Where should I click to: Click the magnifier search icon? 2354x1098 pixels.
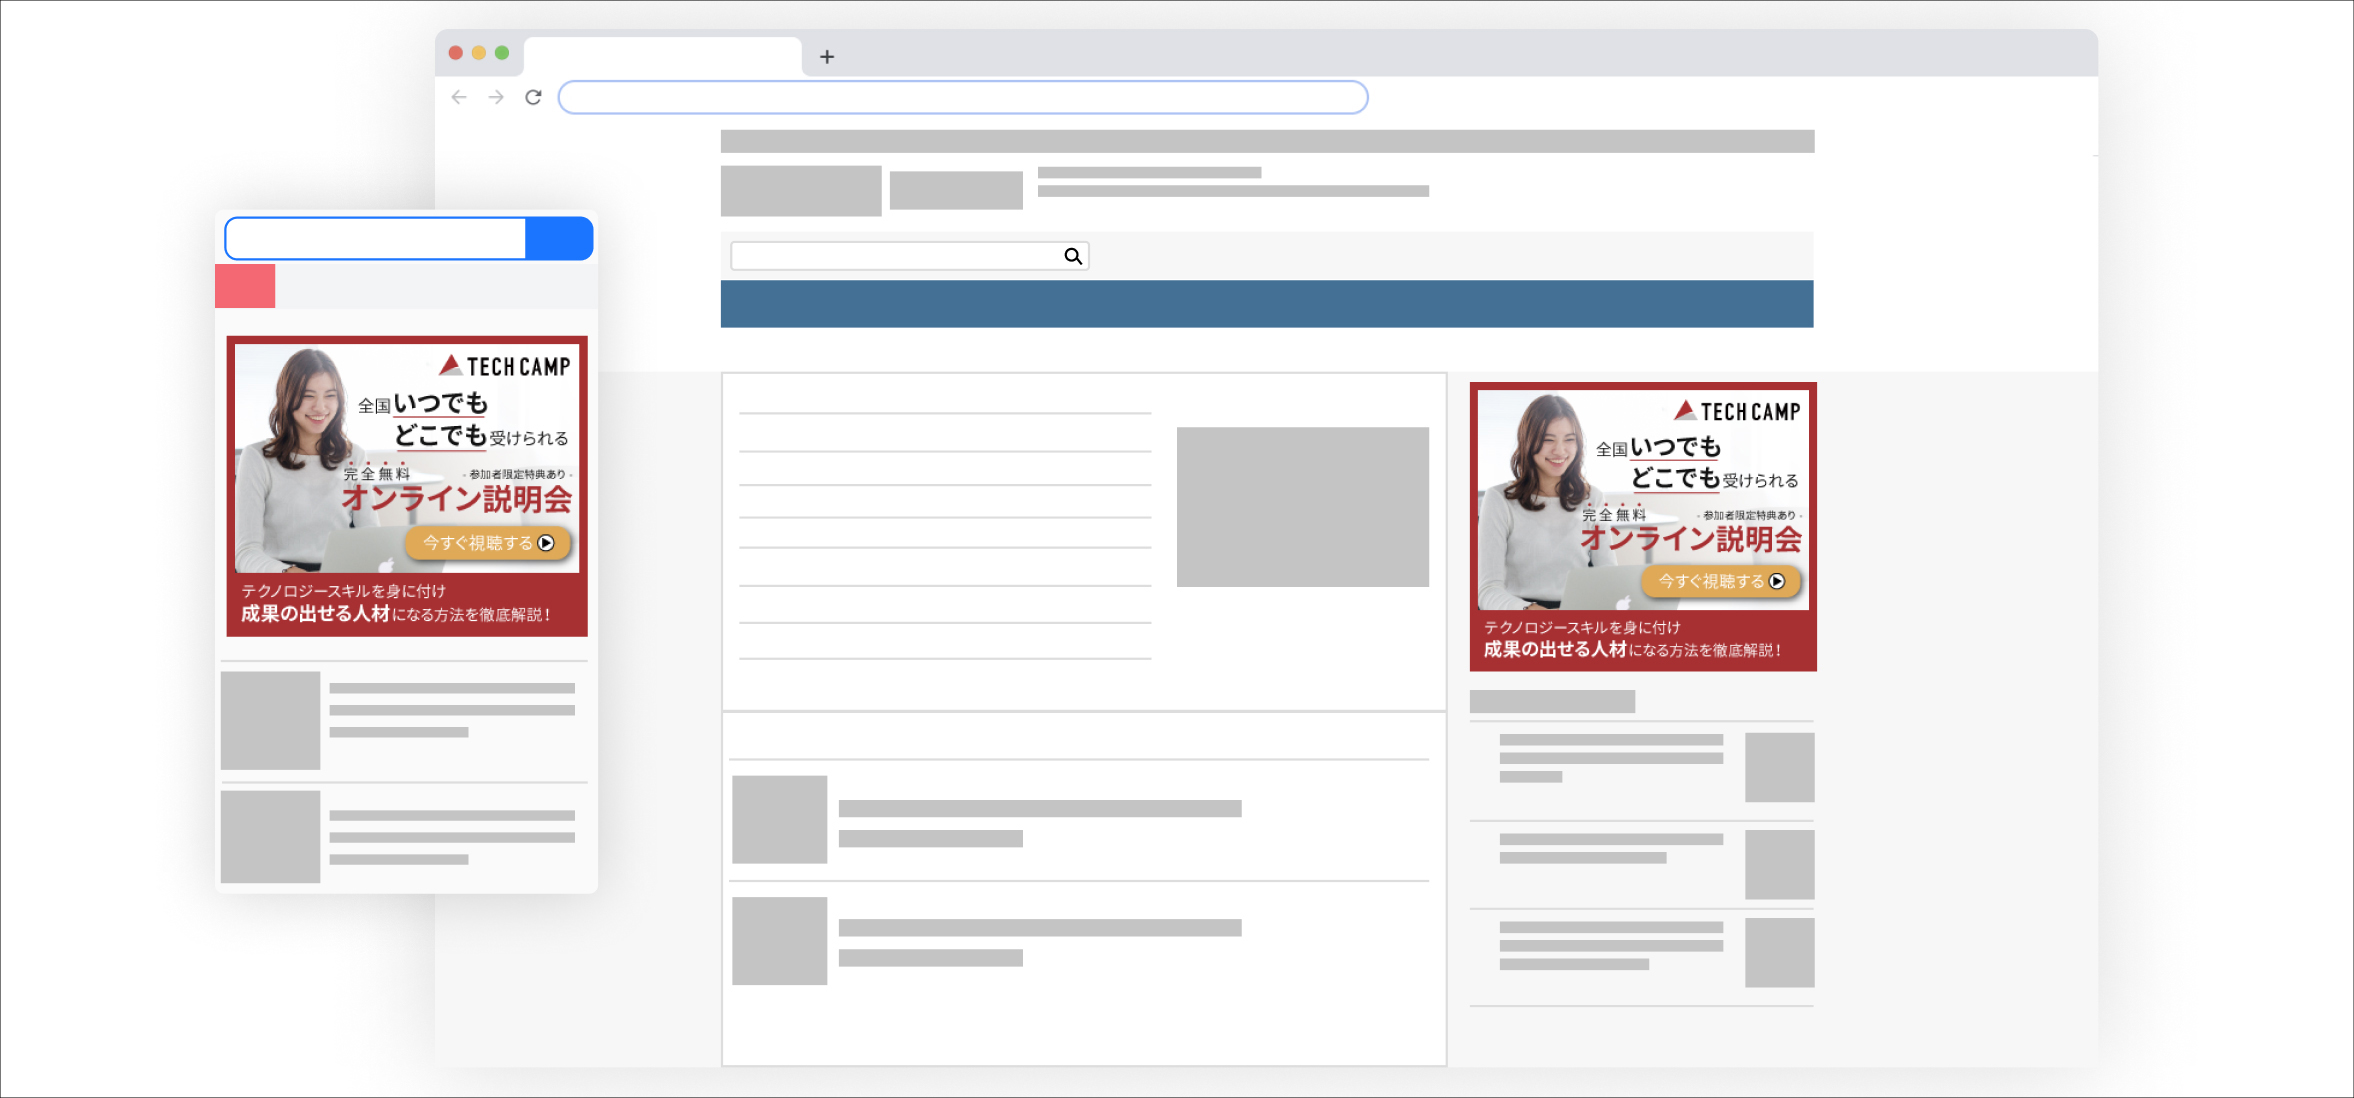(1073, 256)
